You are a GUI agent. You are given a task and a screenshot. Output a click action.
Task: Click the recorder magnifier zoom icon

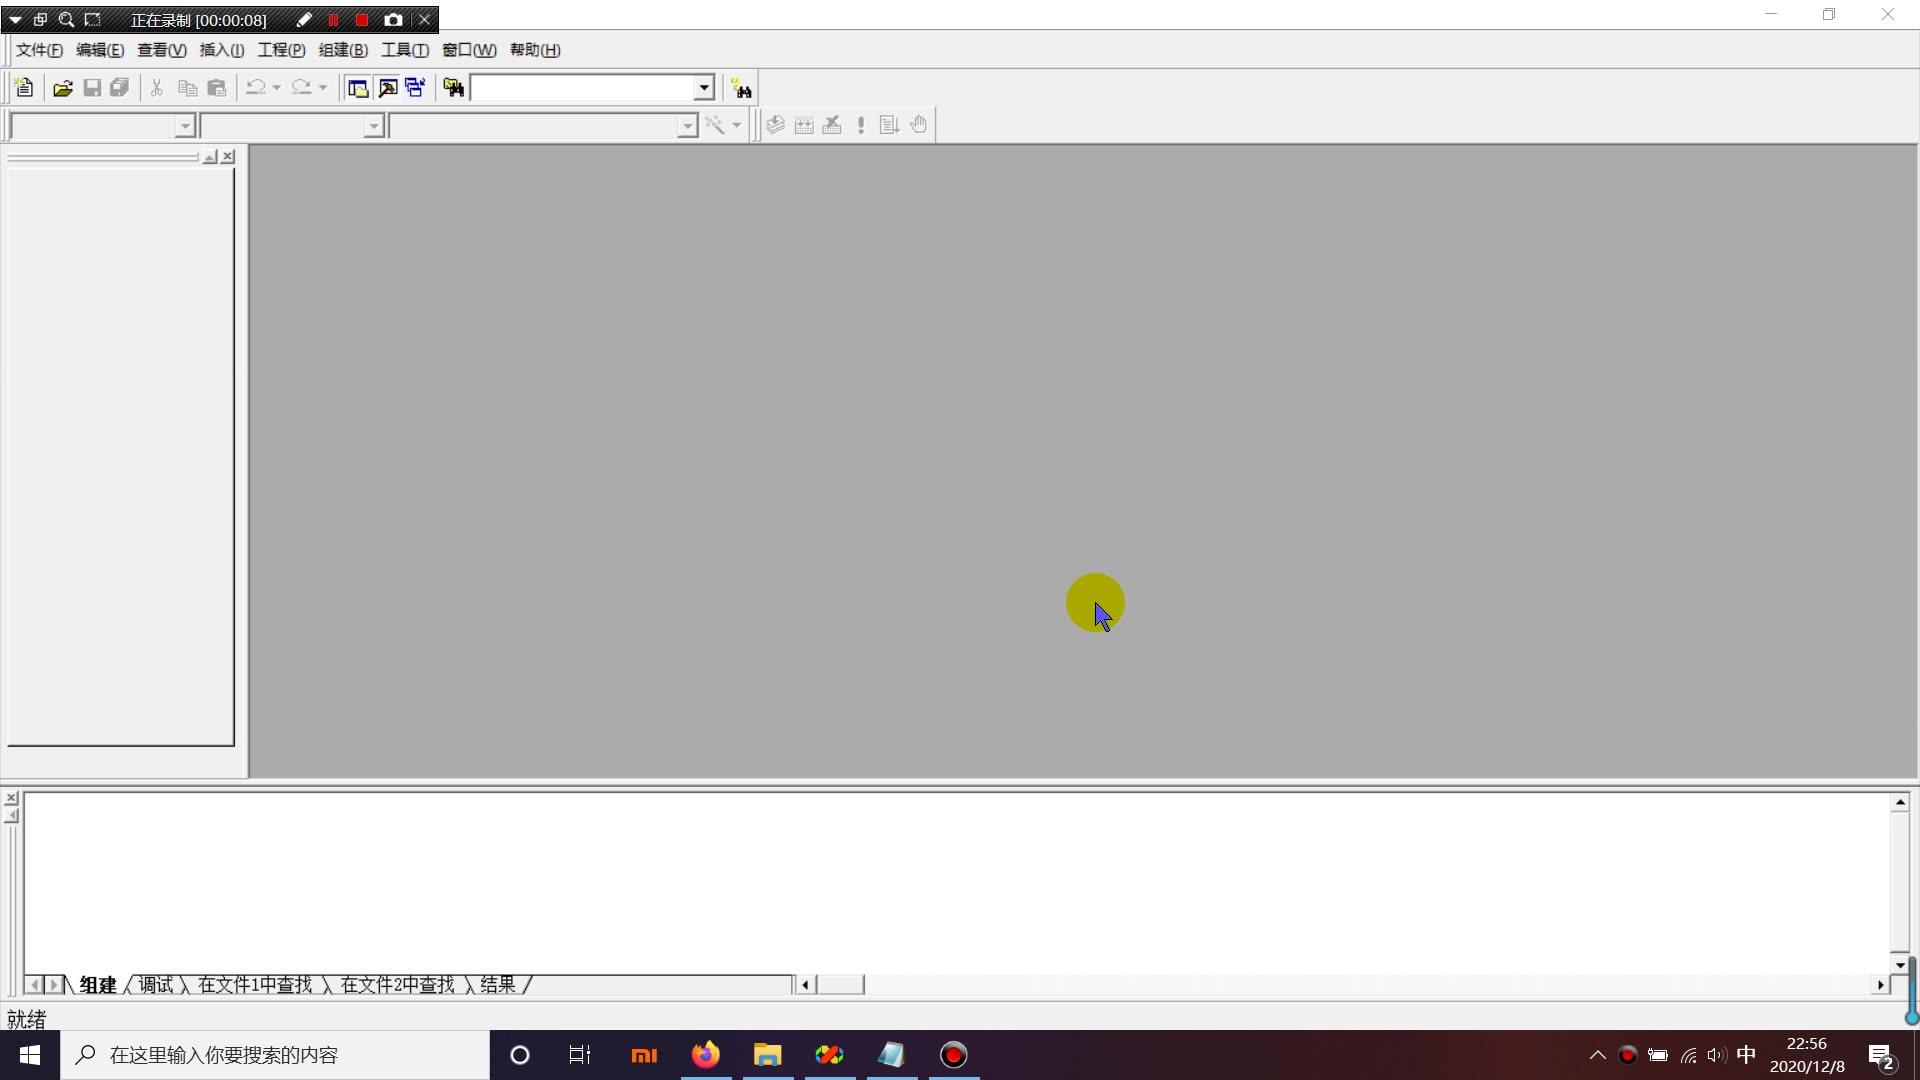click(66, 20)
